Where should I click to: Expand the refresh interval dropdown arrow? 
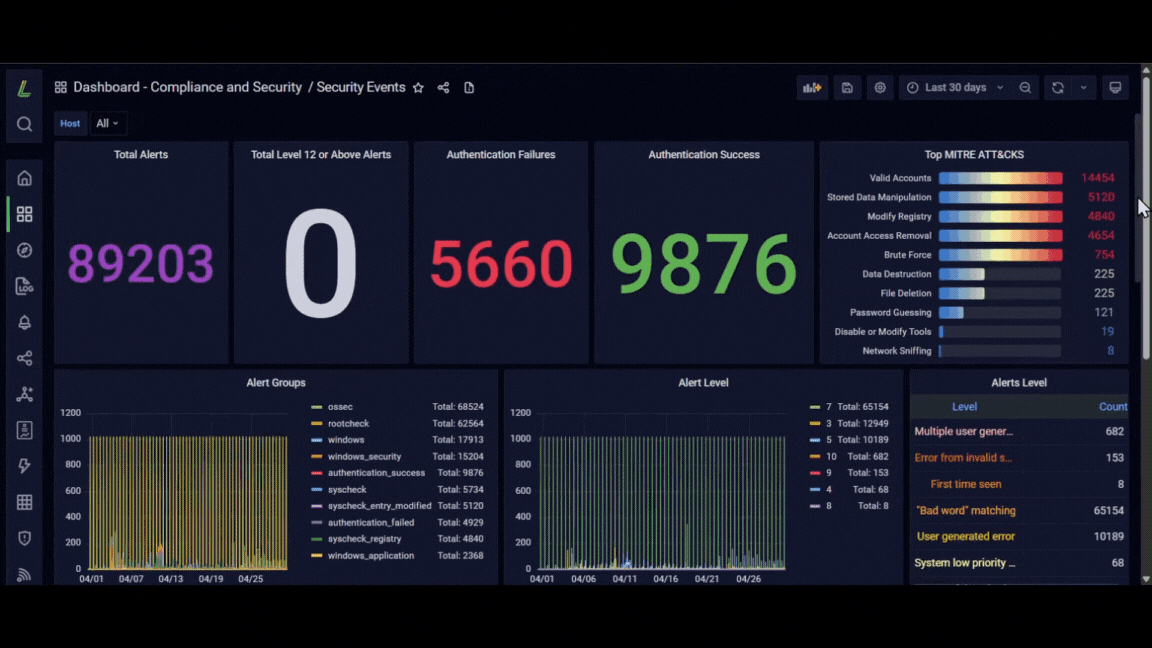[1084, 87]
